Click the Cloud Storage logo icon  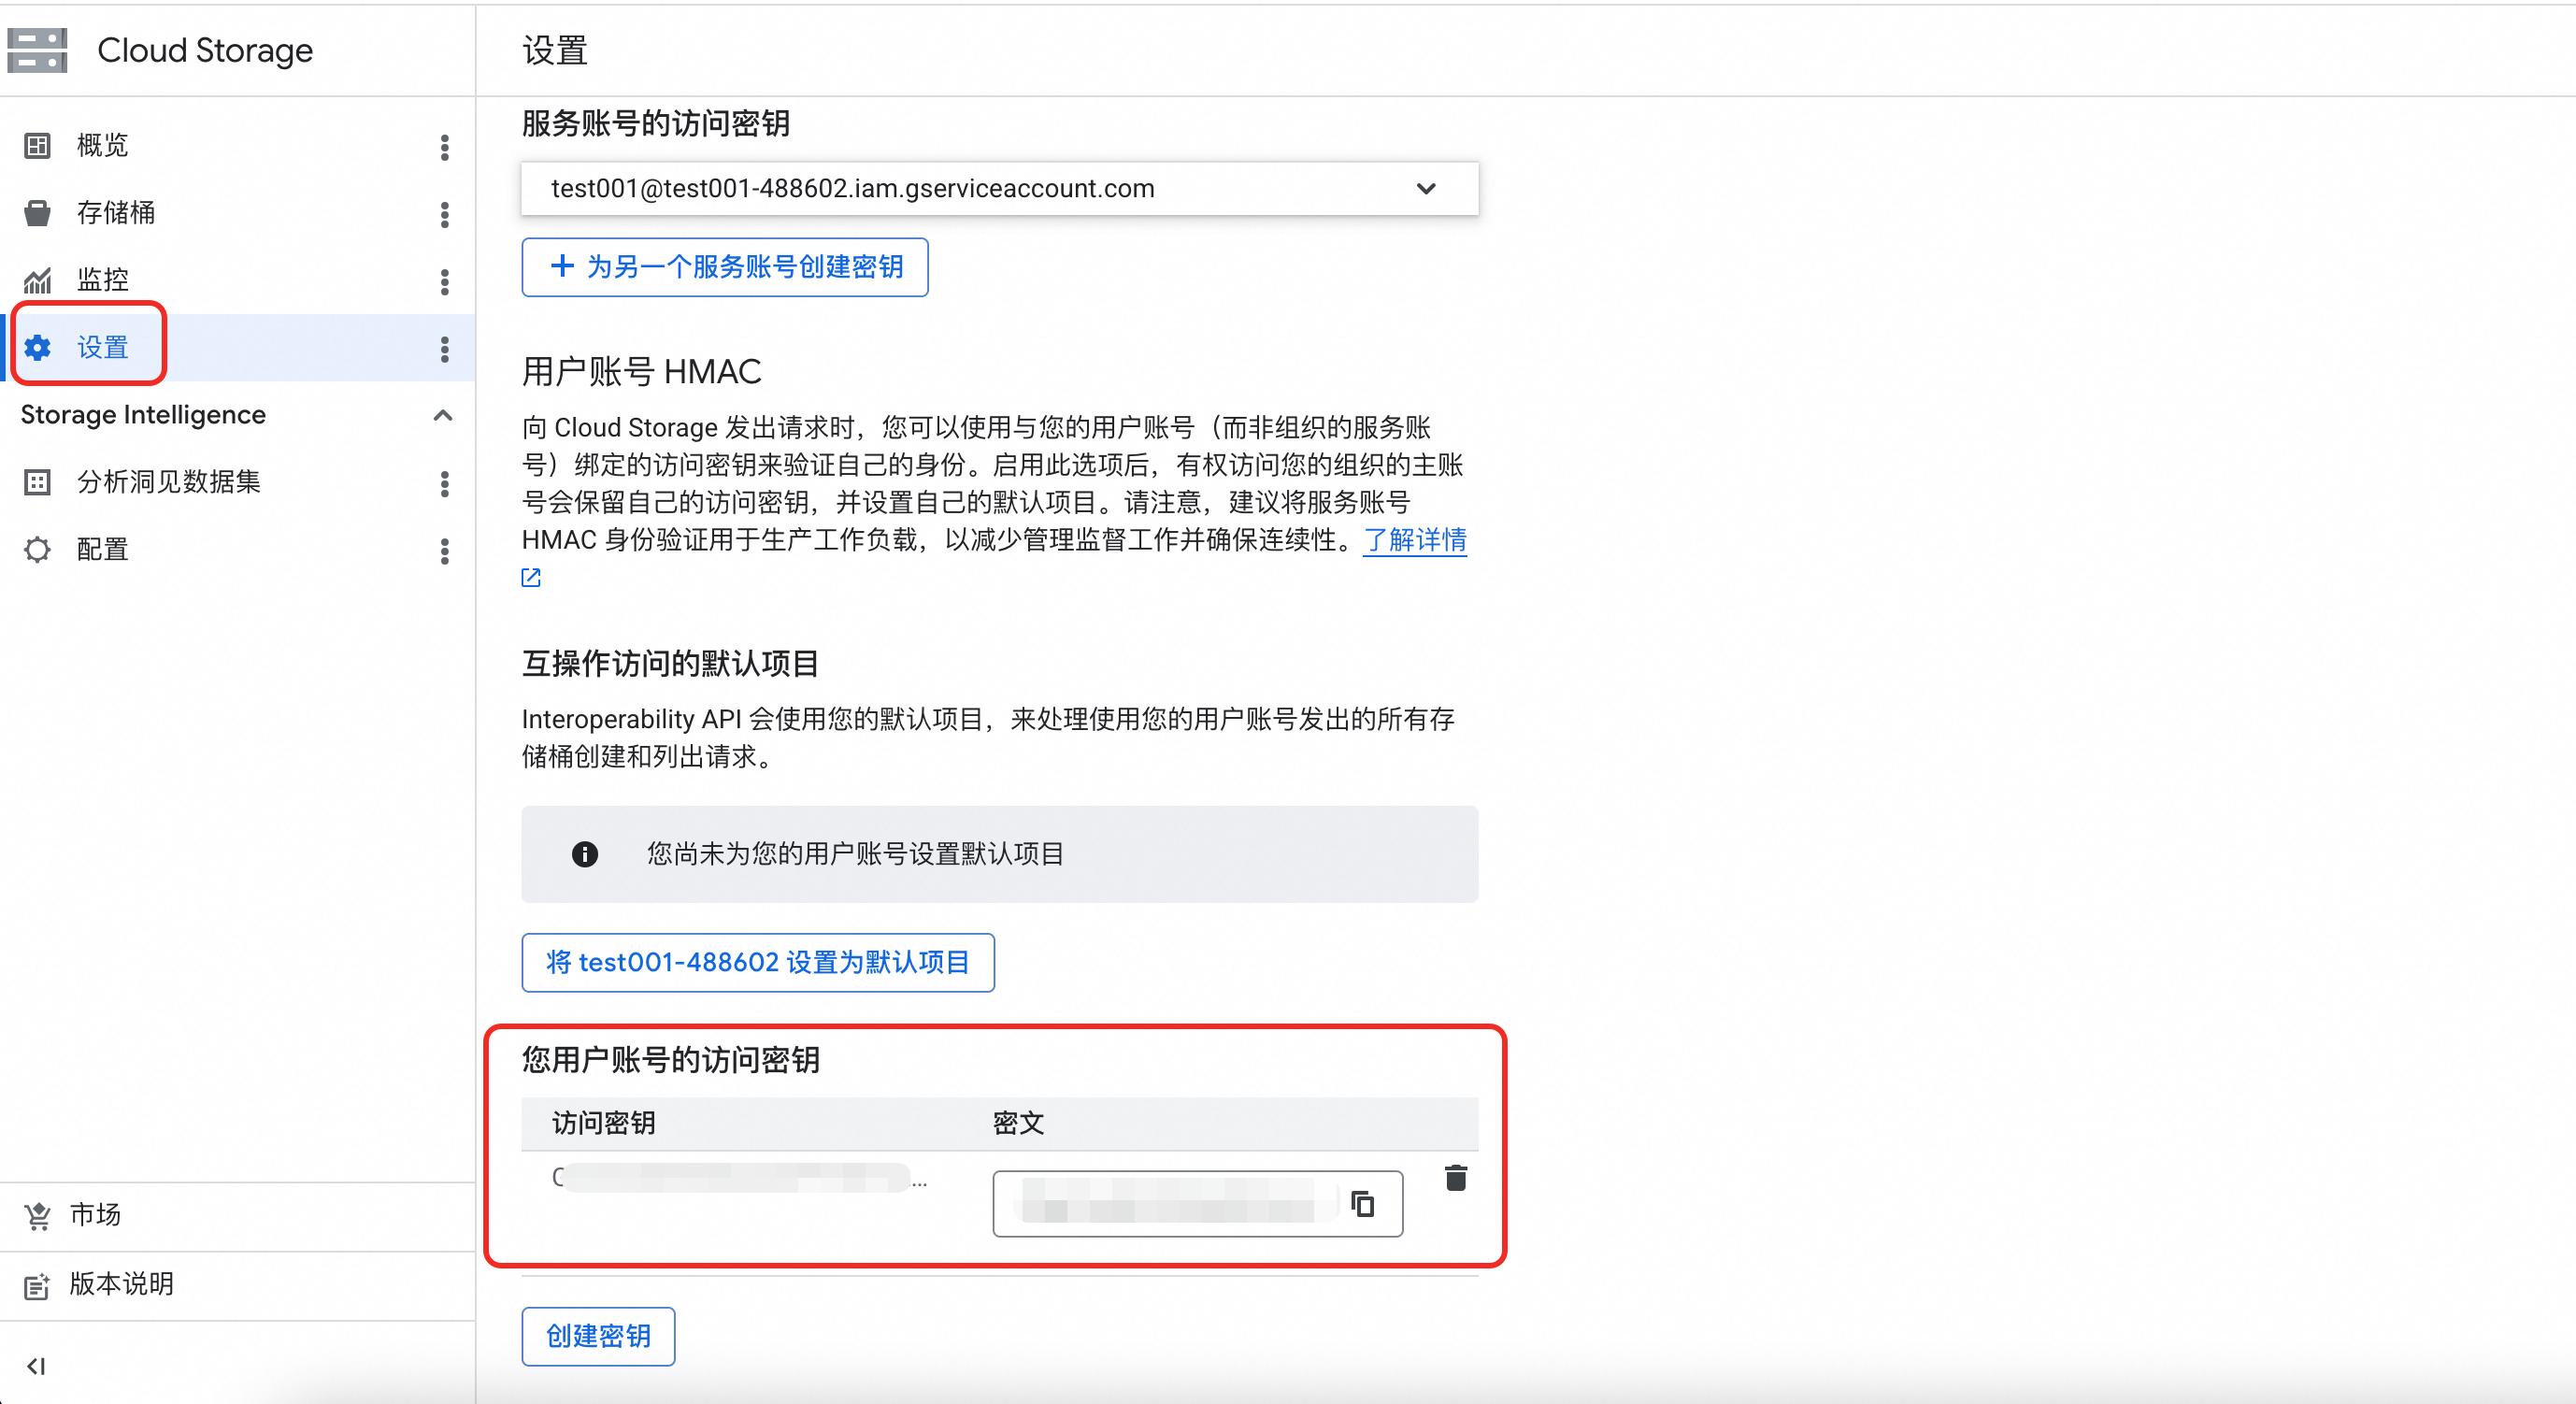point(37,50)
